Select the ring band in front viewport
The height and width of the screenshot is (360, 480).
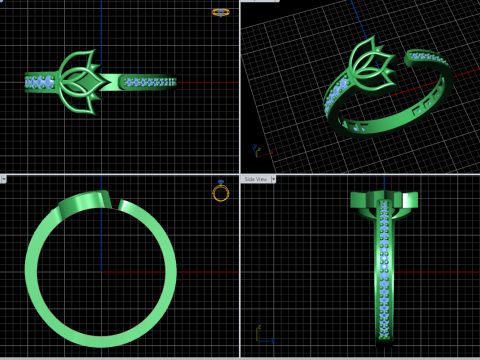point(101,269)
